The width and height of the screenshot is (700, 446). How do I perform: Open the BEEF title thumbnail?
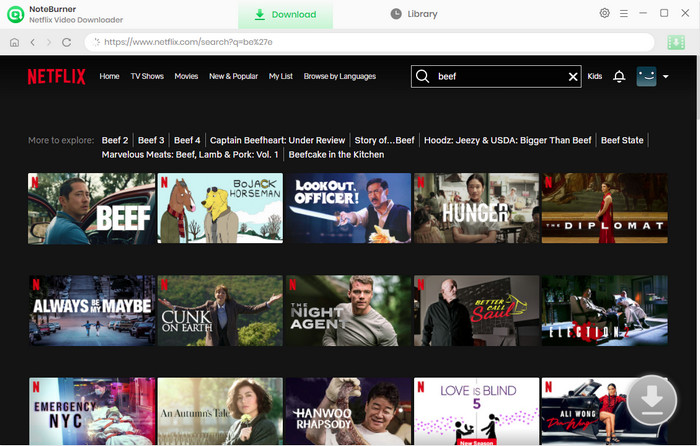pyautogui.click(x=92, y=208)
